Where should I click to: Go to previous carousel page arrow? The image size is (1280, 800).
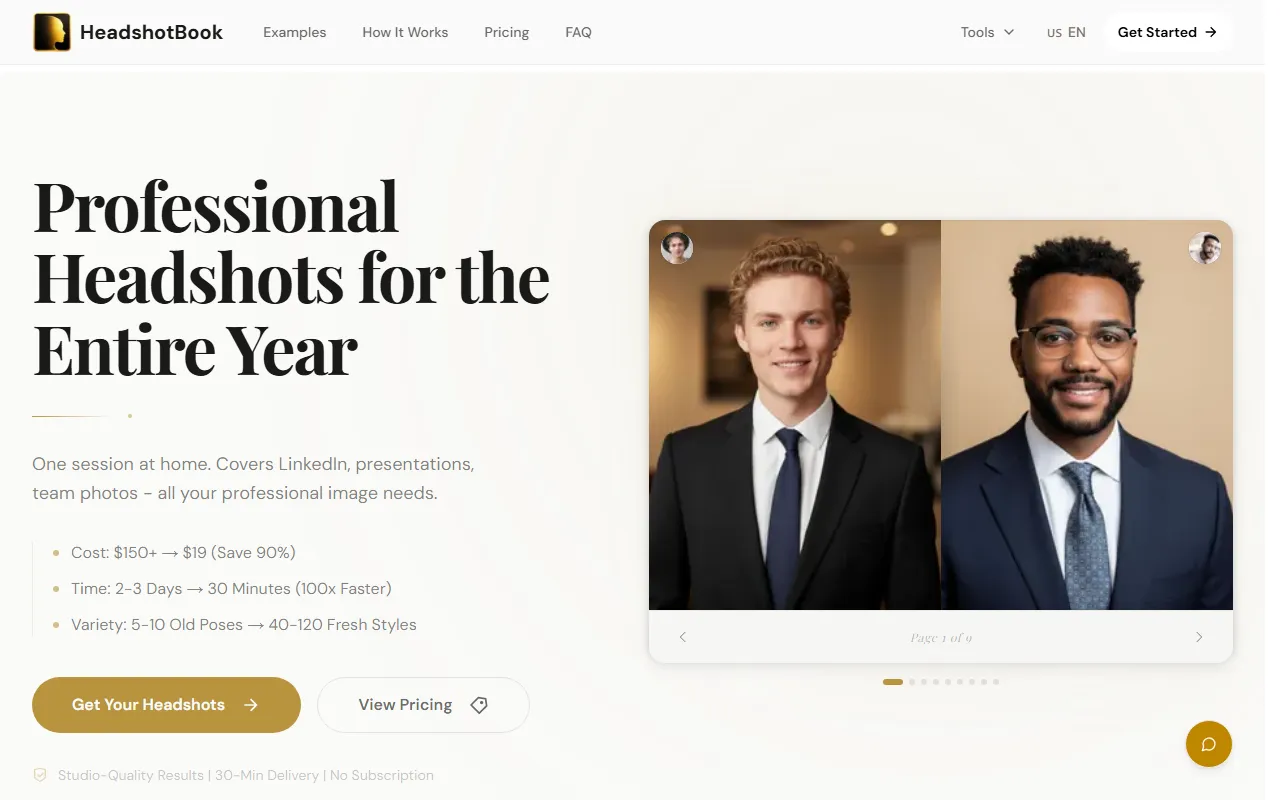click(x=683, y=637)
